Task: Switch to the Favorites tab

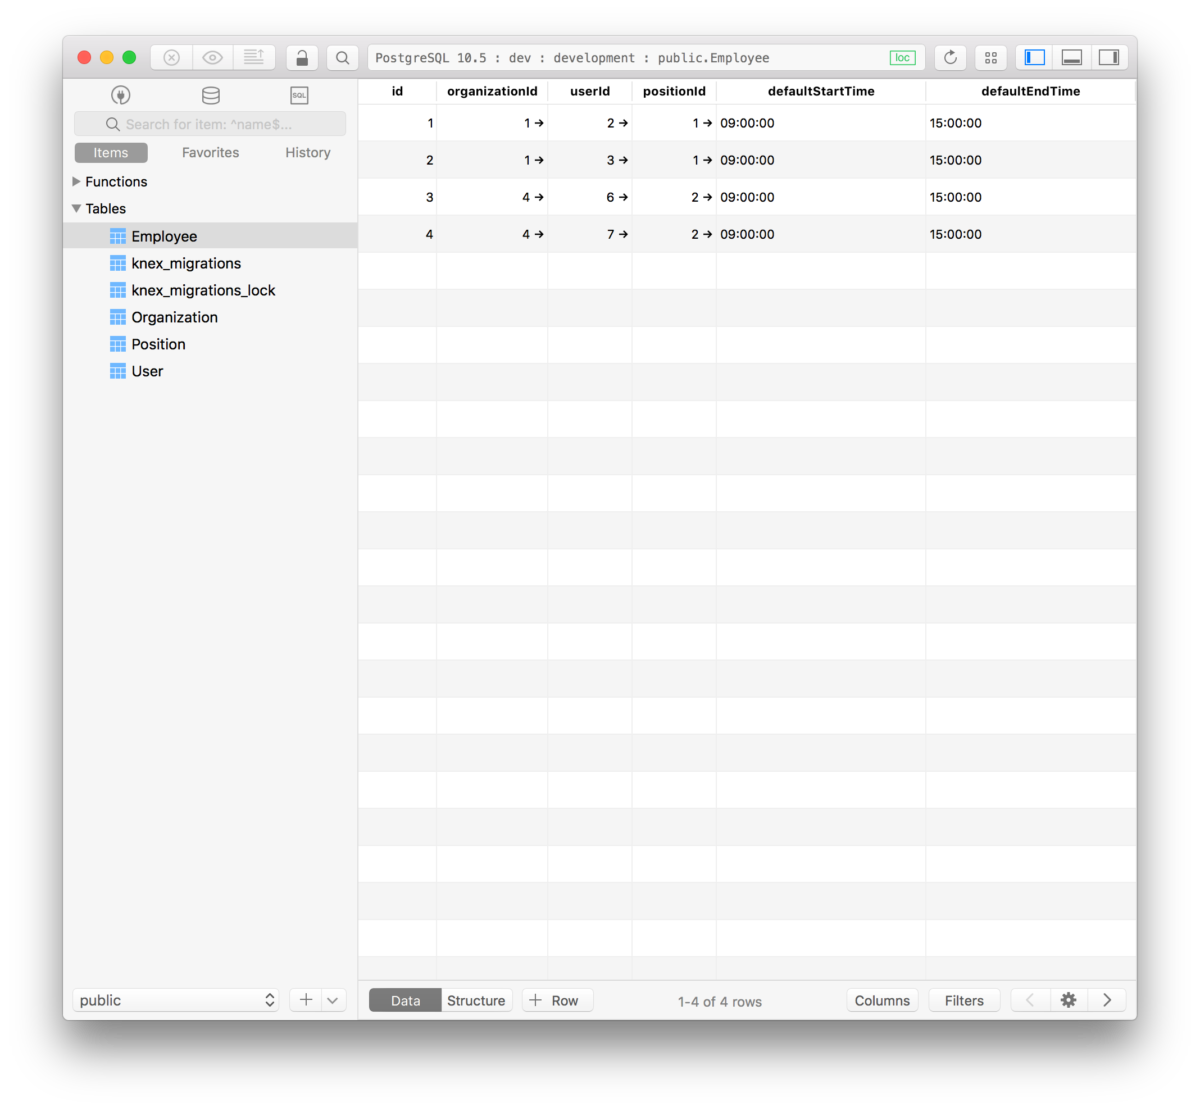Action: [x=210, y=153]
